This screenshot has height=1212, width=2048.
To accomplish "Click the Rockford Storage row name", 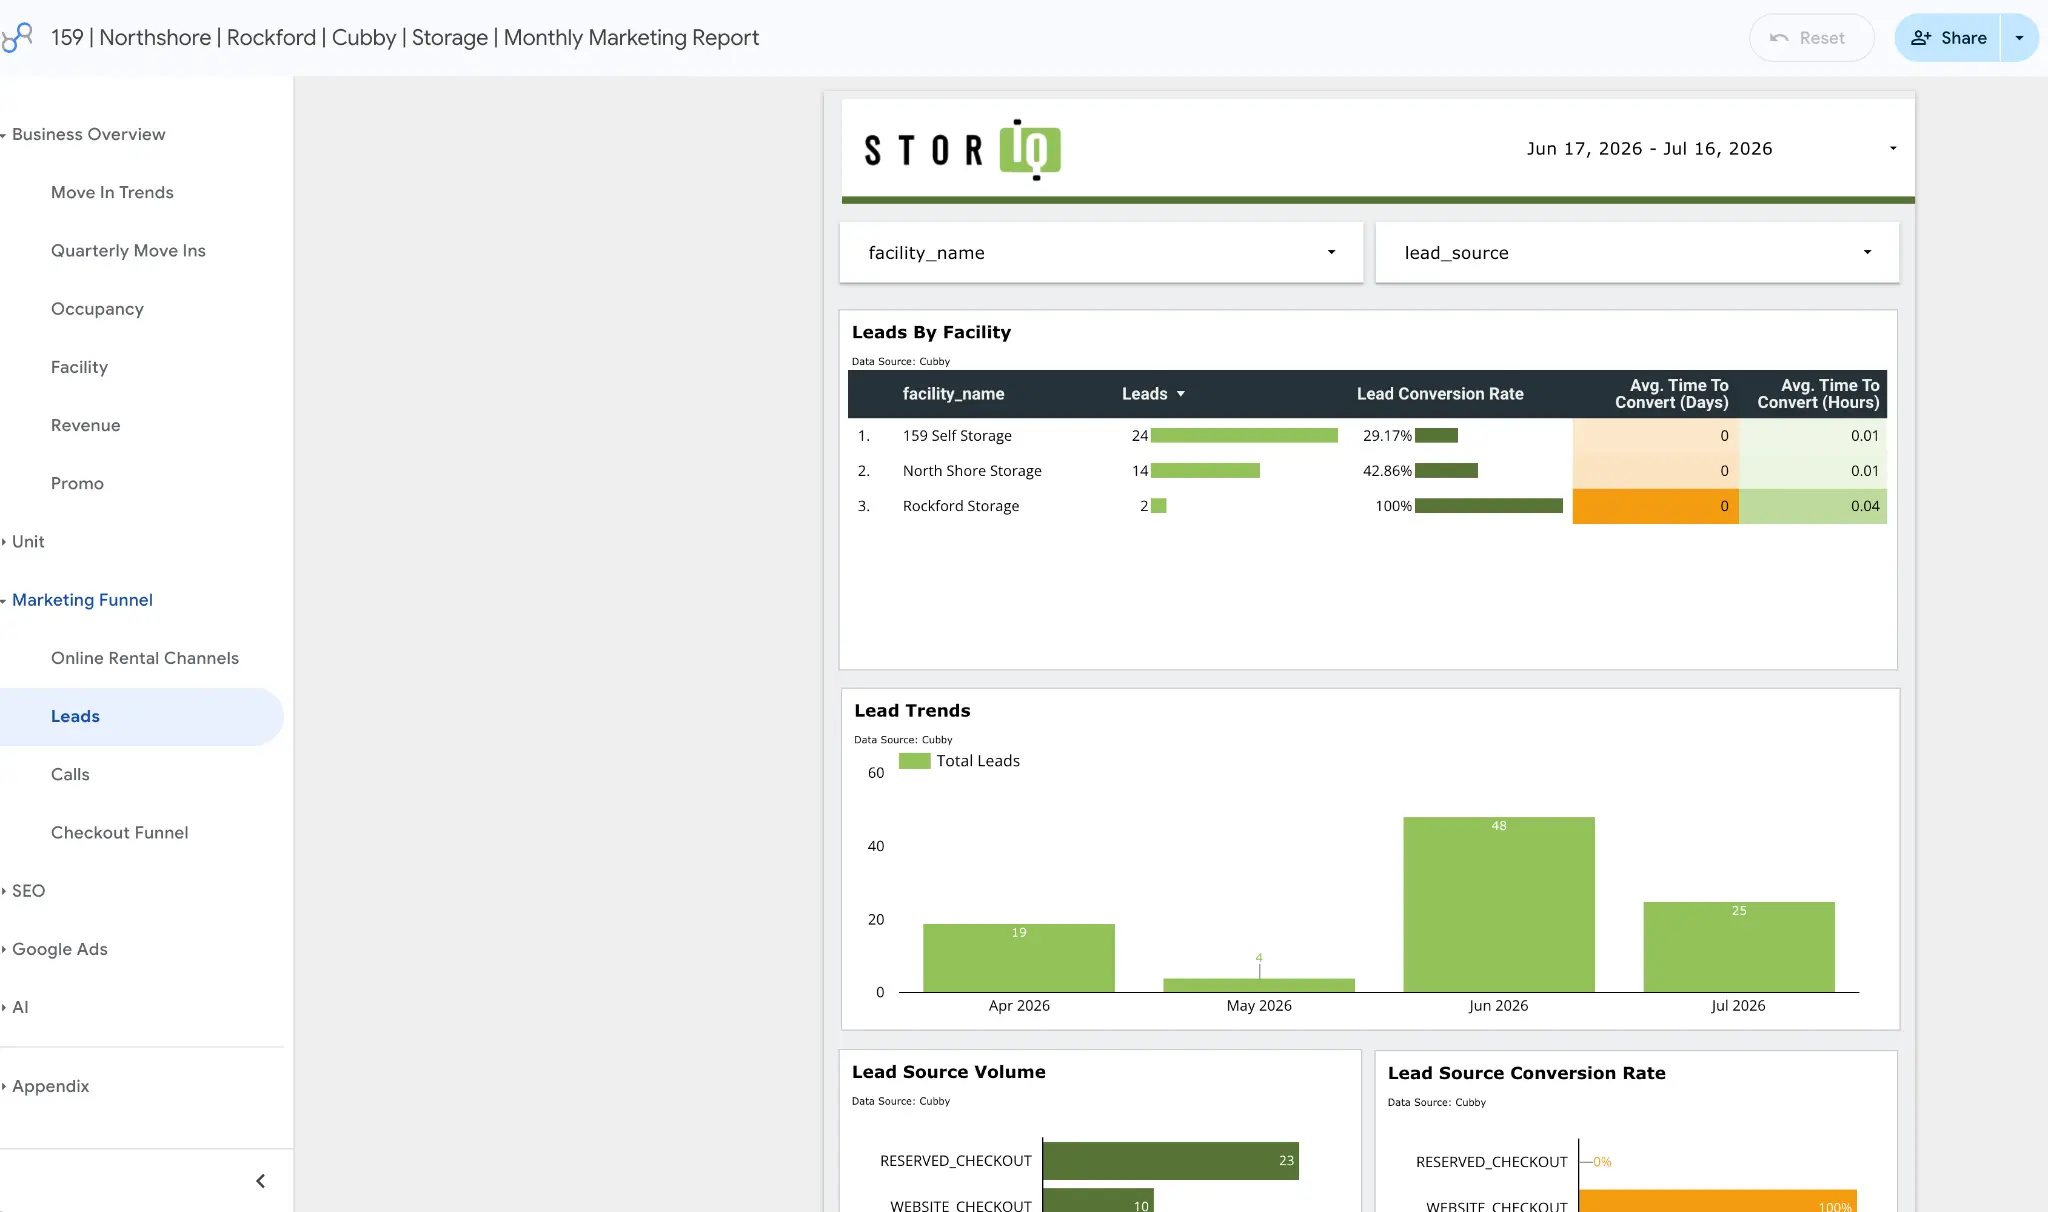I will click(961, 506).
